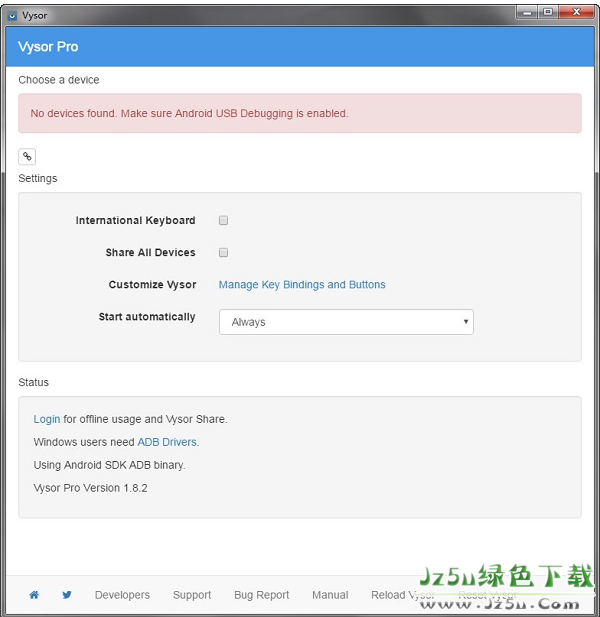
Task: Open the home icon in footer
Action: pos(34,595)
